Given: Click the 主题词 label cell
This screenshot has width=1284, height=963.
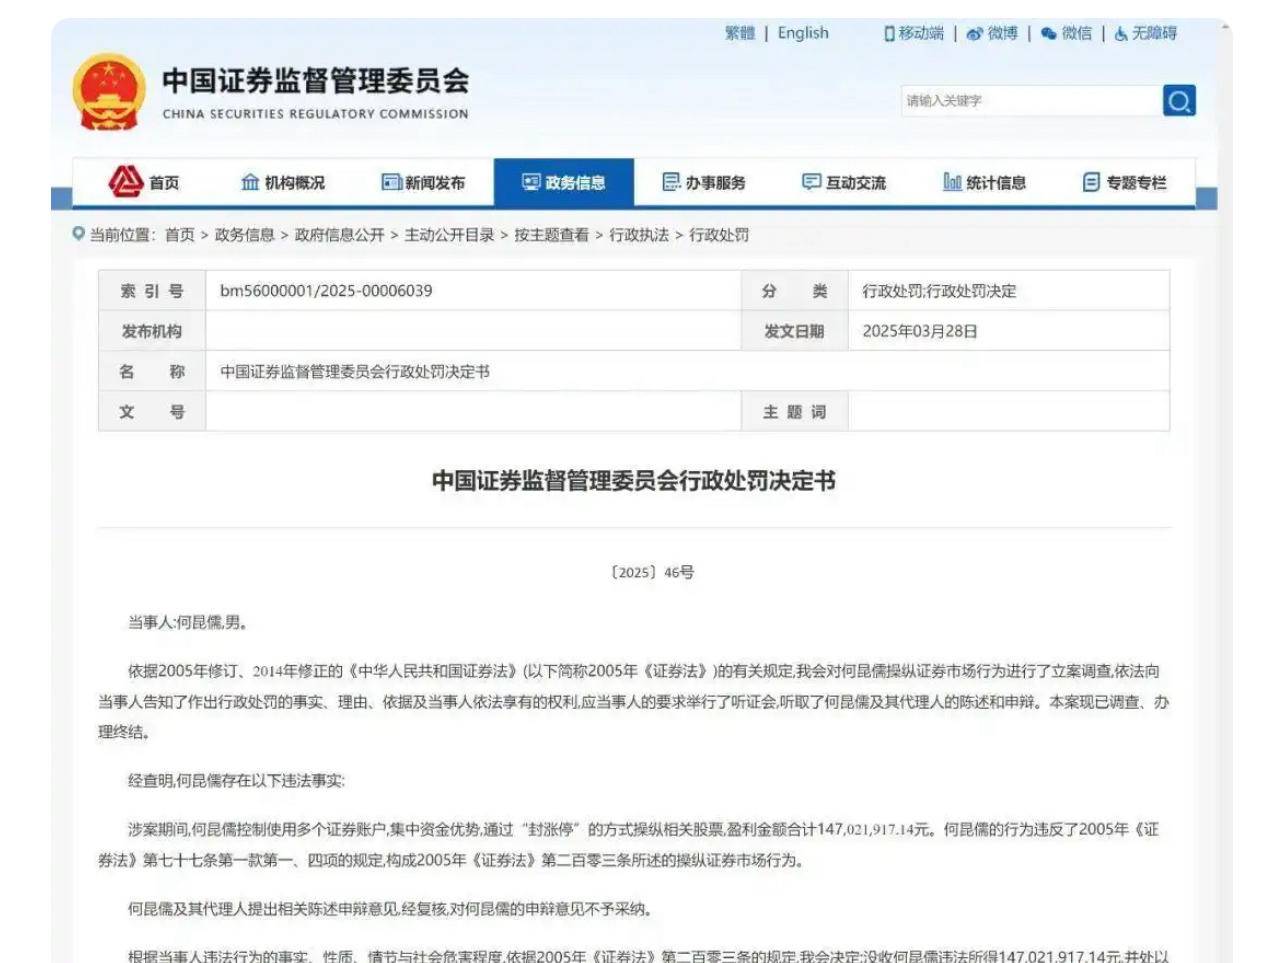Looking at the screenshot, I should click(794, 411).
